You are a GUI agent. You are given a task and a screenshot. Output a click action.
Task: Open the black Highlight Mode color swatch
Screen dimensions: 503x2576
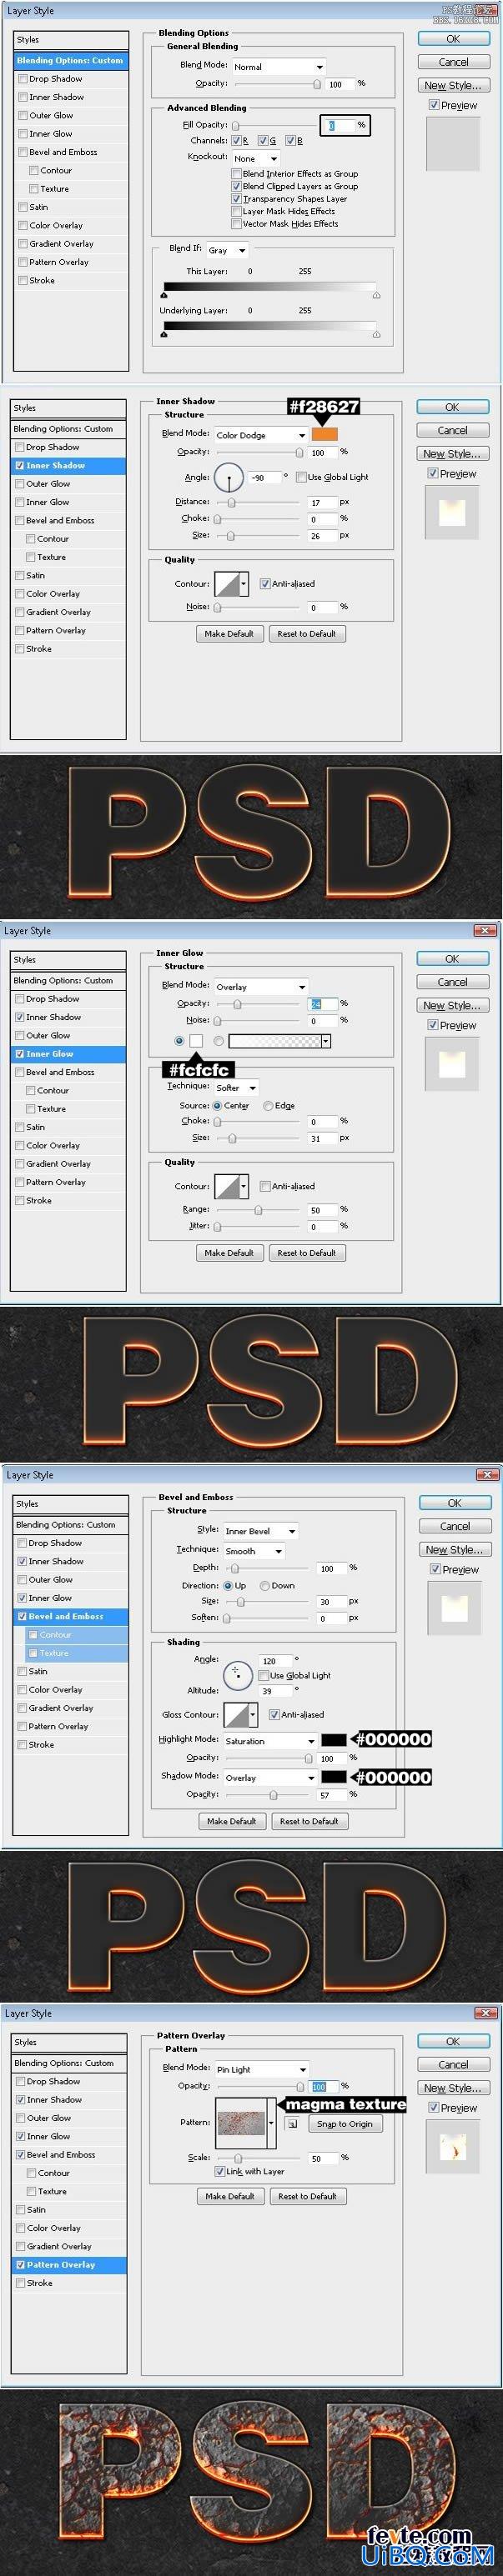click(x=334, y=1740)
